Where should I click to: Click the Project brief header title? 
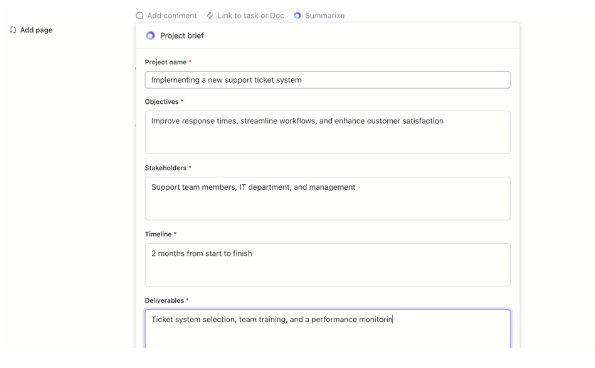tap(182, 36)
